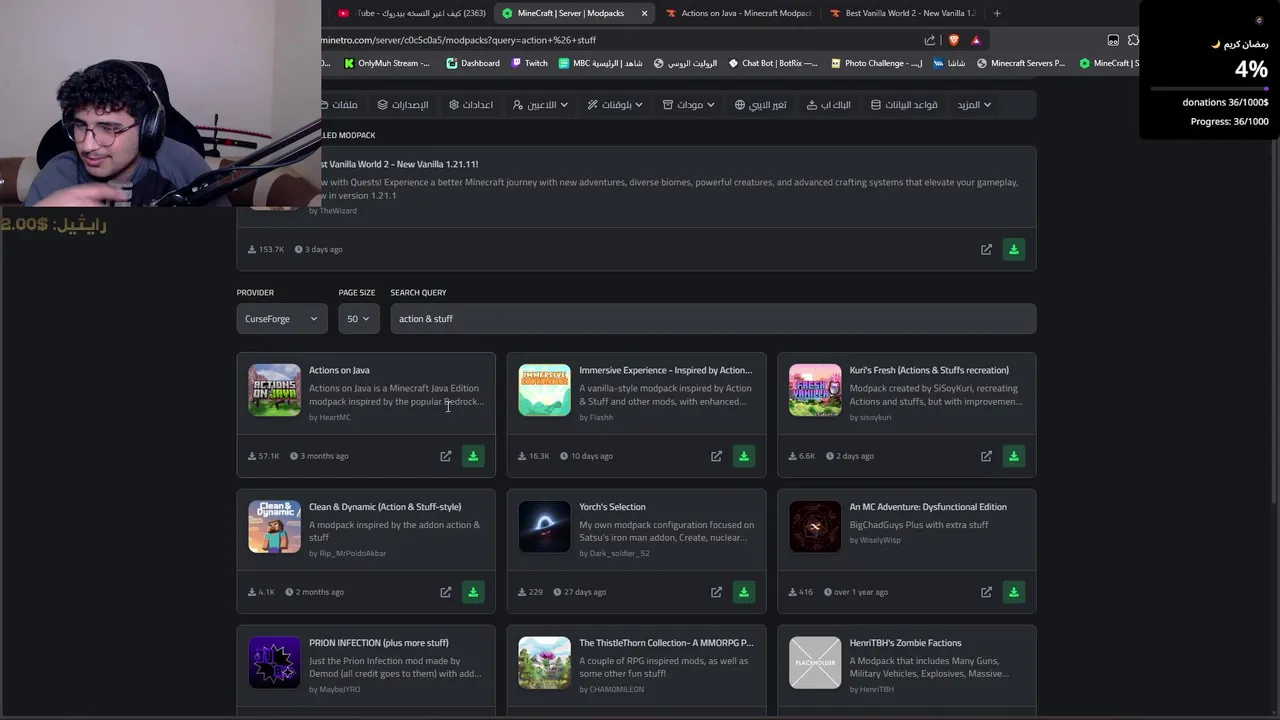This screenshot has width=1280, height=720.
Task: Open the الباك اب nav item
Action: click(x=829, y=105)
